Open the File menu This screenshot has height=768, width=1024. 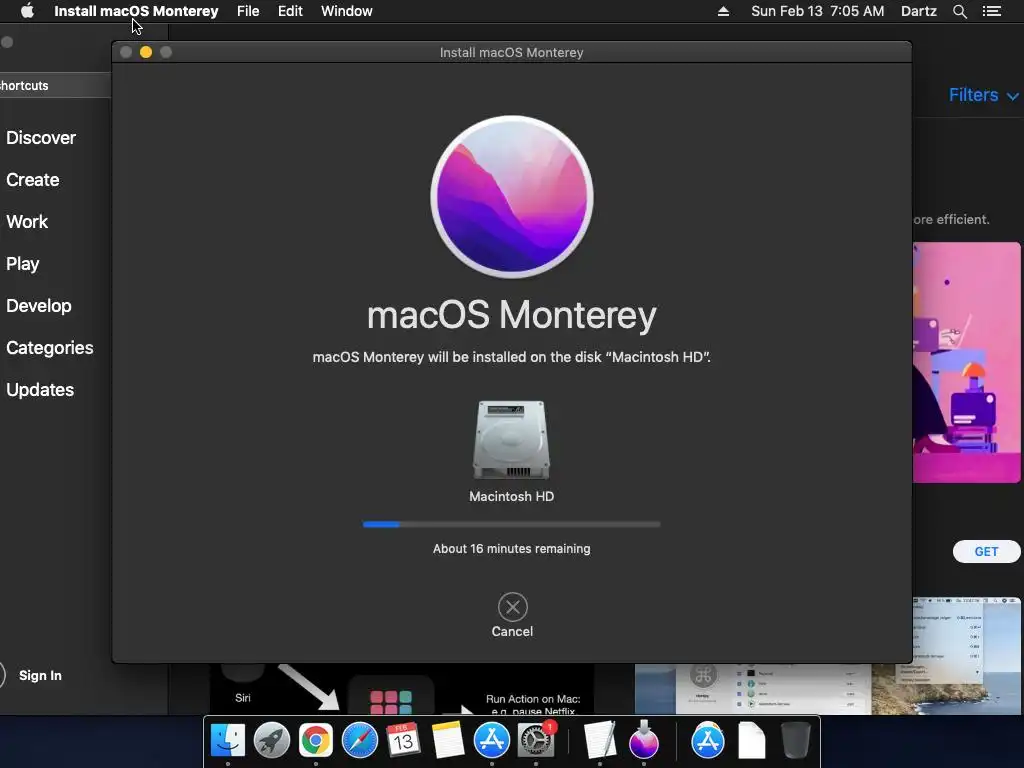pyautogui.click(x=248, y=11)
